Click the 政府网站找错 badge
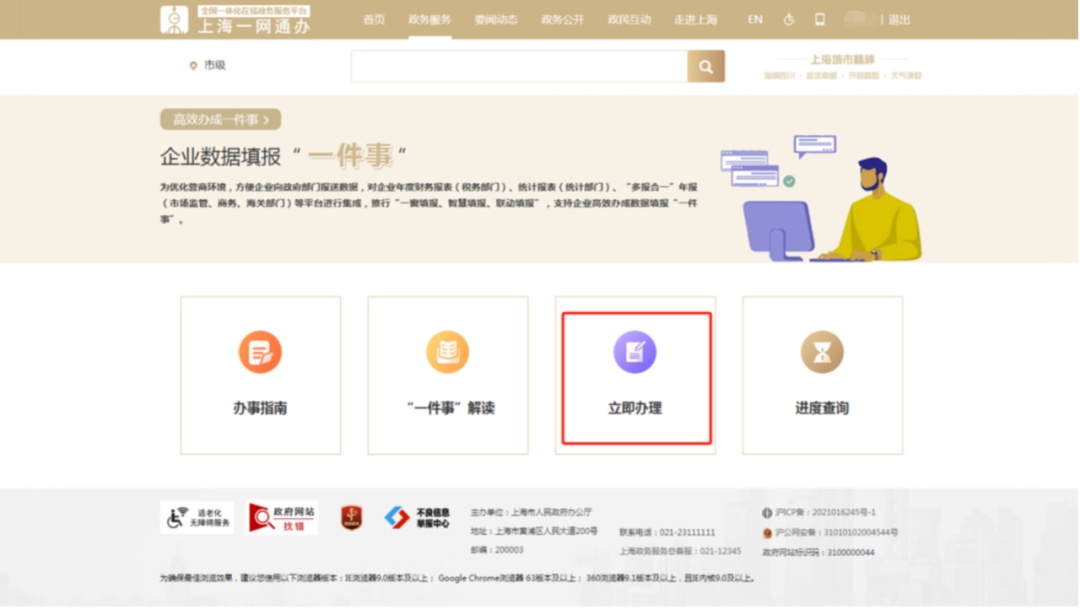 click(282, 517)
